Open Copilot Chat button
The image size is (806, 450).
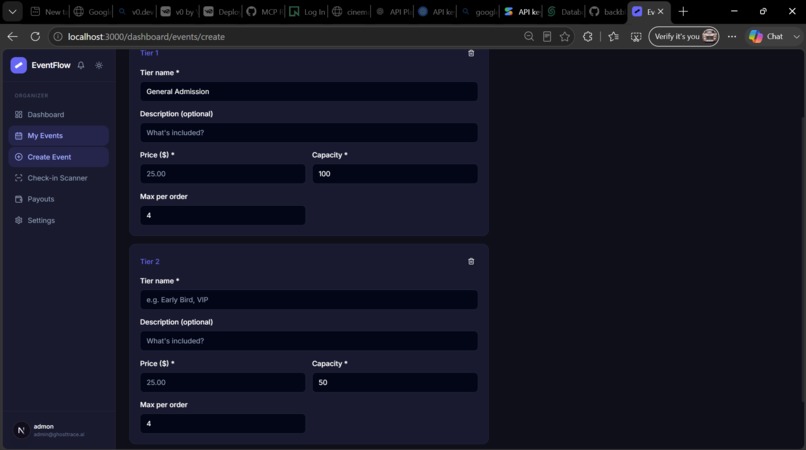pos(766,37)
